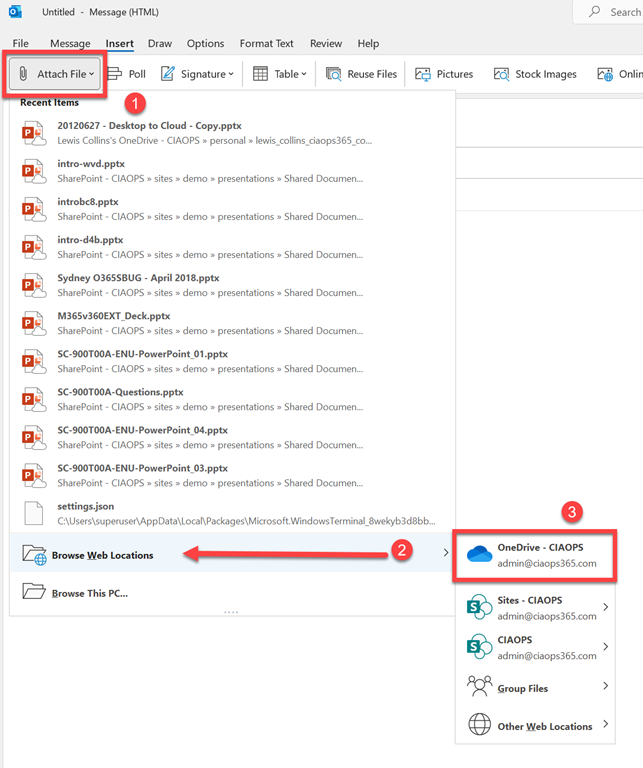Open the Signature pen icon
Viewport: 643px width, 768px height.
[168, 74]
